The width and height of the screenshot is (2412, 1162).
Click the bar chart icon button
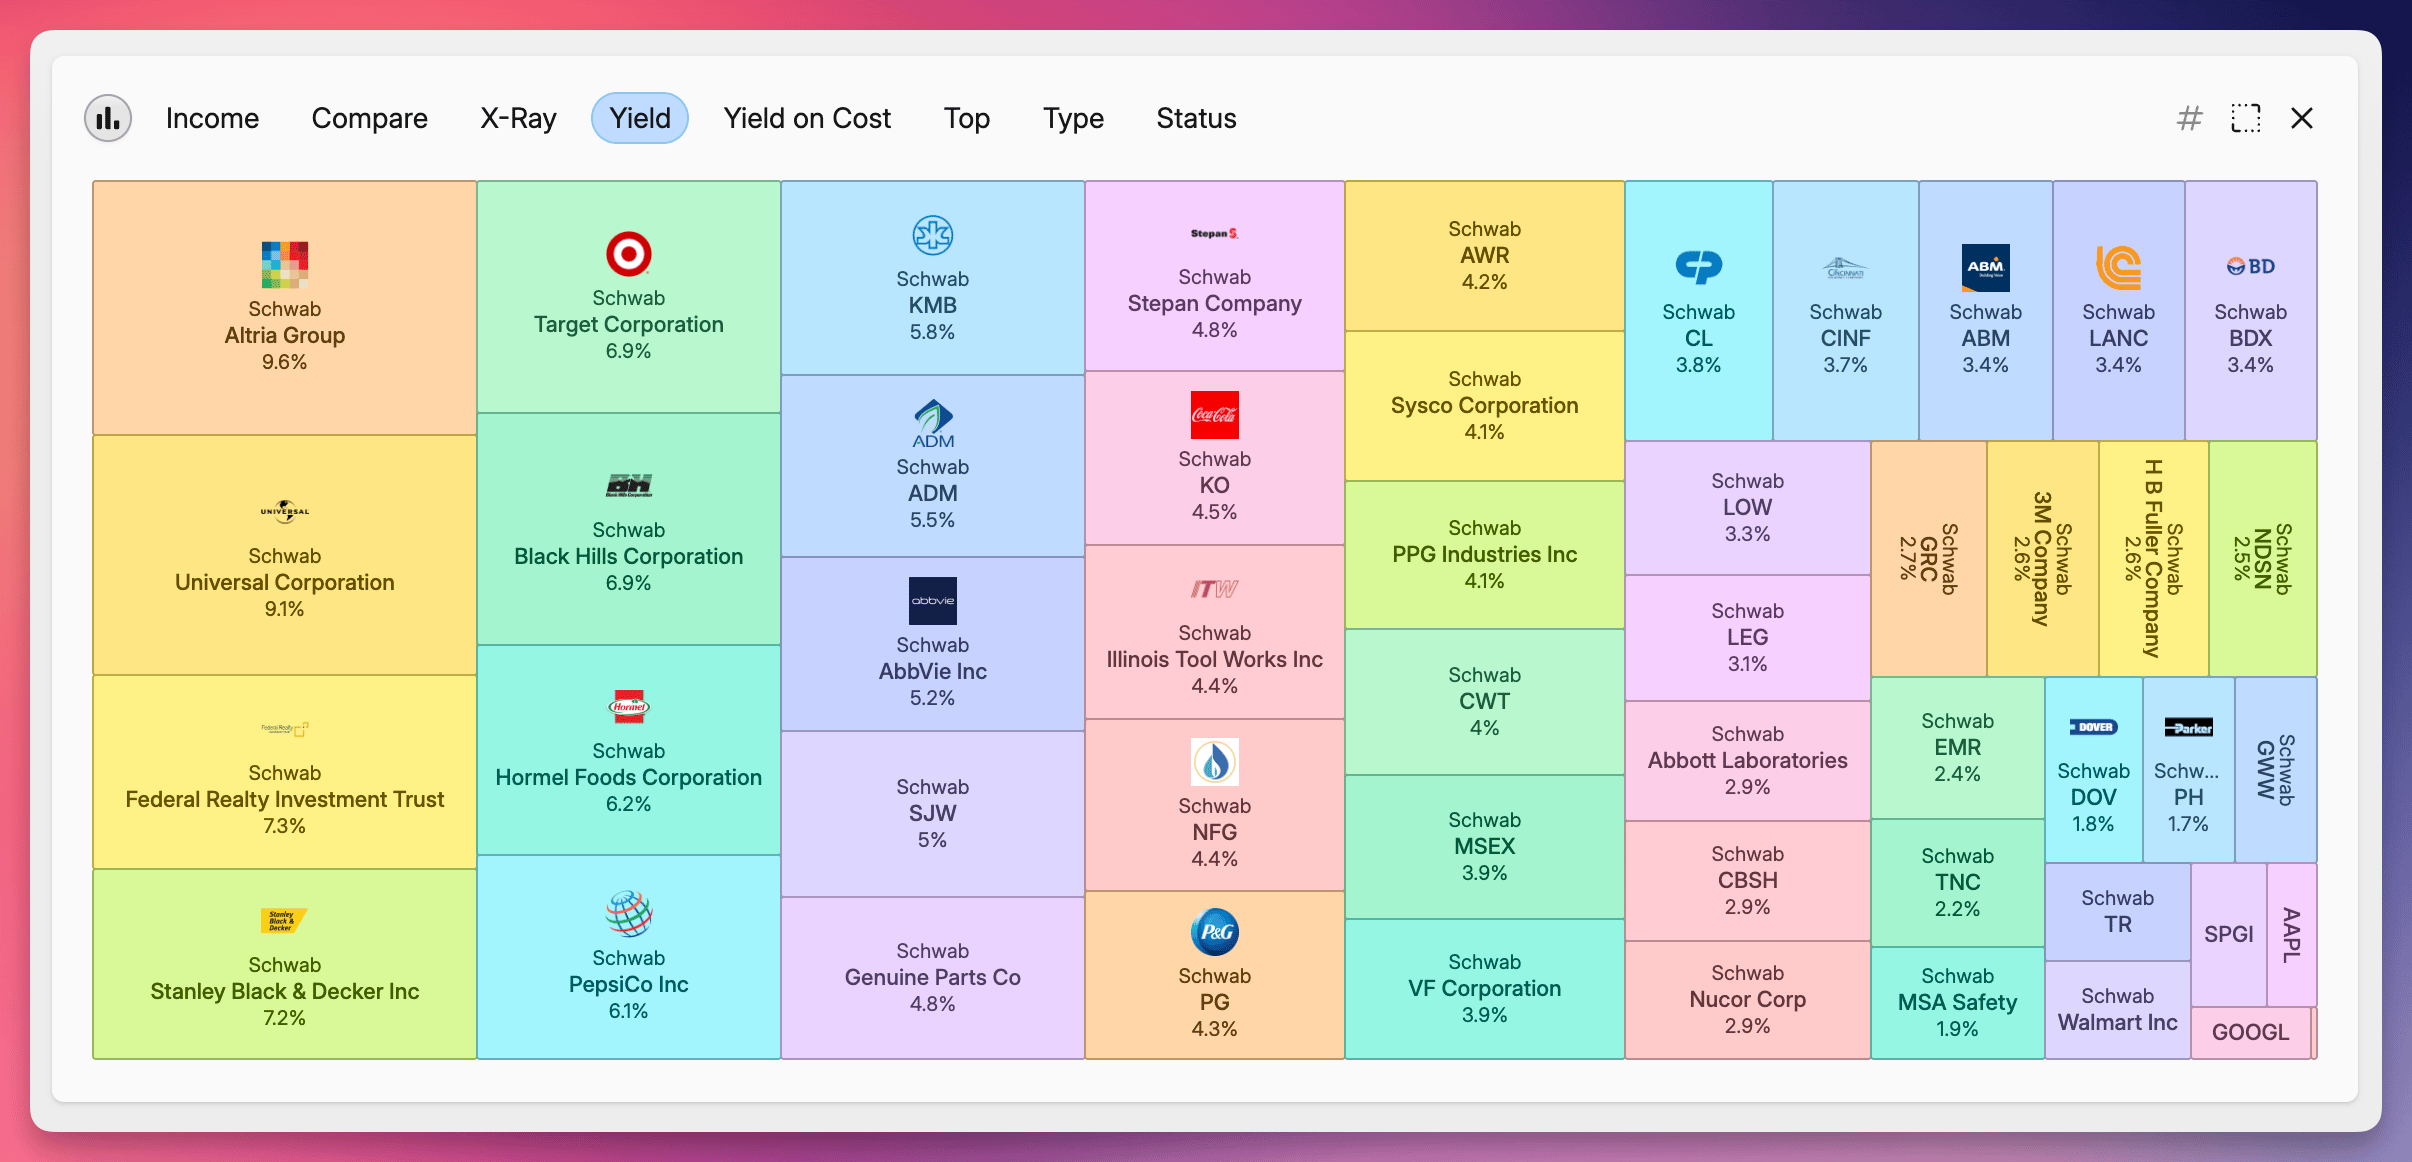pos(108,119)
